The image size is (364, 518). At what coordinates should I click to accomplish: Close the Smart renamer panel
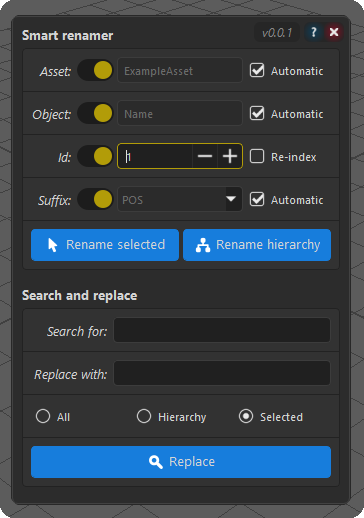(x=334, y=32)
